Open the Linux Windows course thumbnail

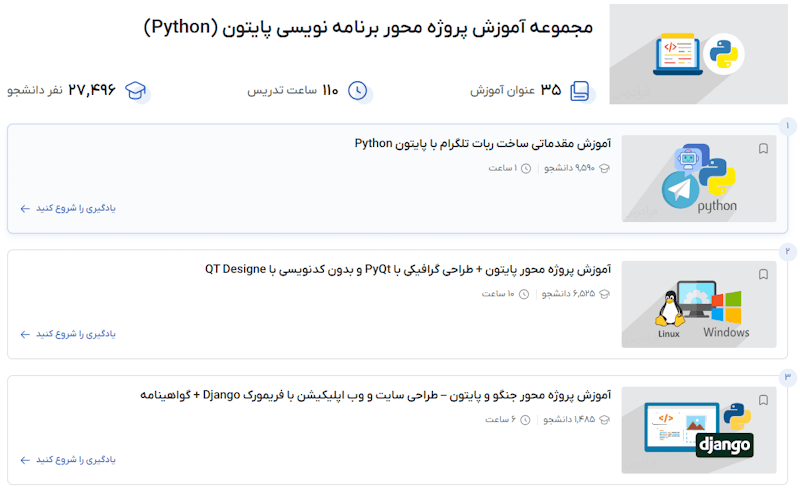click(698, 304)
